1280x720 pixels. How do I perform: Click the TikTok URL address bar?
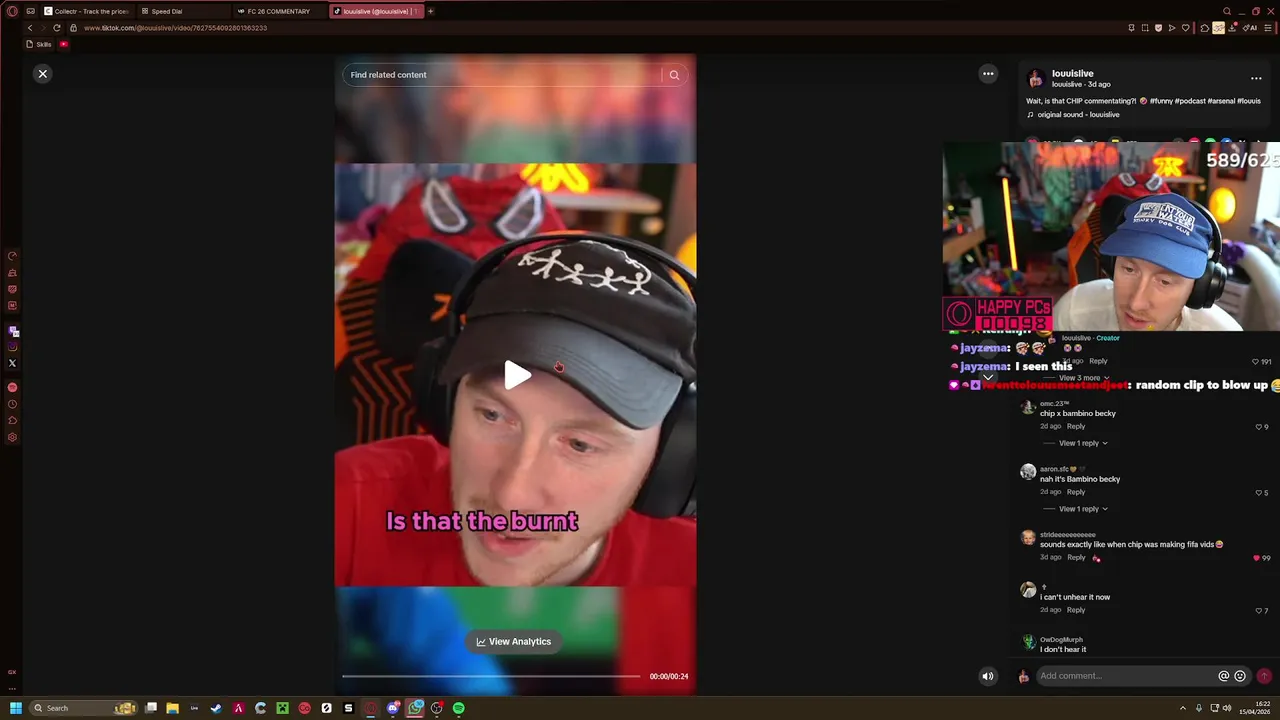click(x=175, y=28)
